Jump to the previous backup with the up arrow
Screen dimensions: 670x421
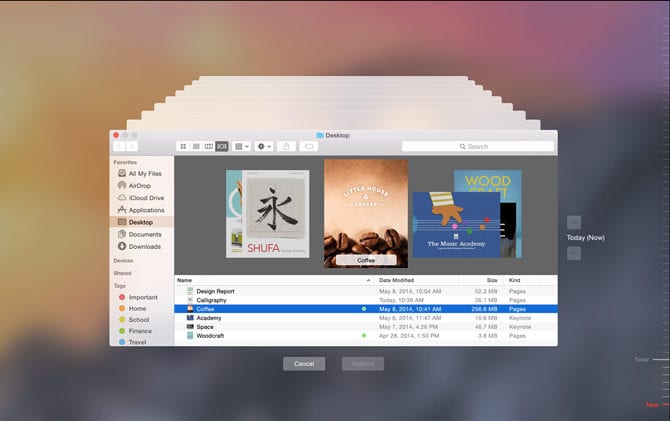click(573, 222)
